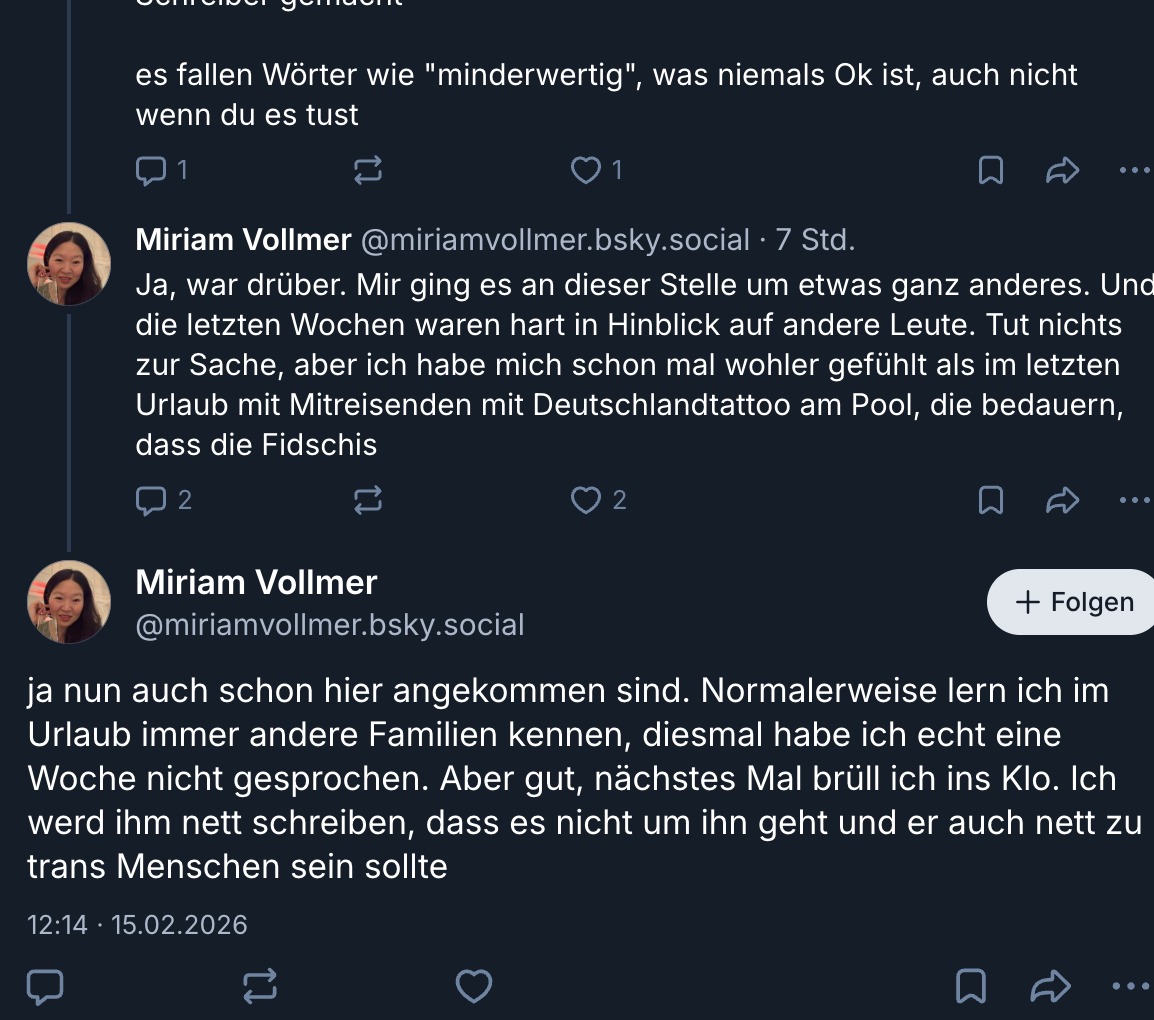
Task: Open reply box on the 7 Std. post
Action: [151, 499]
